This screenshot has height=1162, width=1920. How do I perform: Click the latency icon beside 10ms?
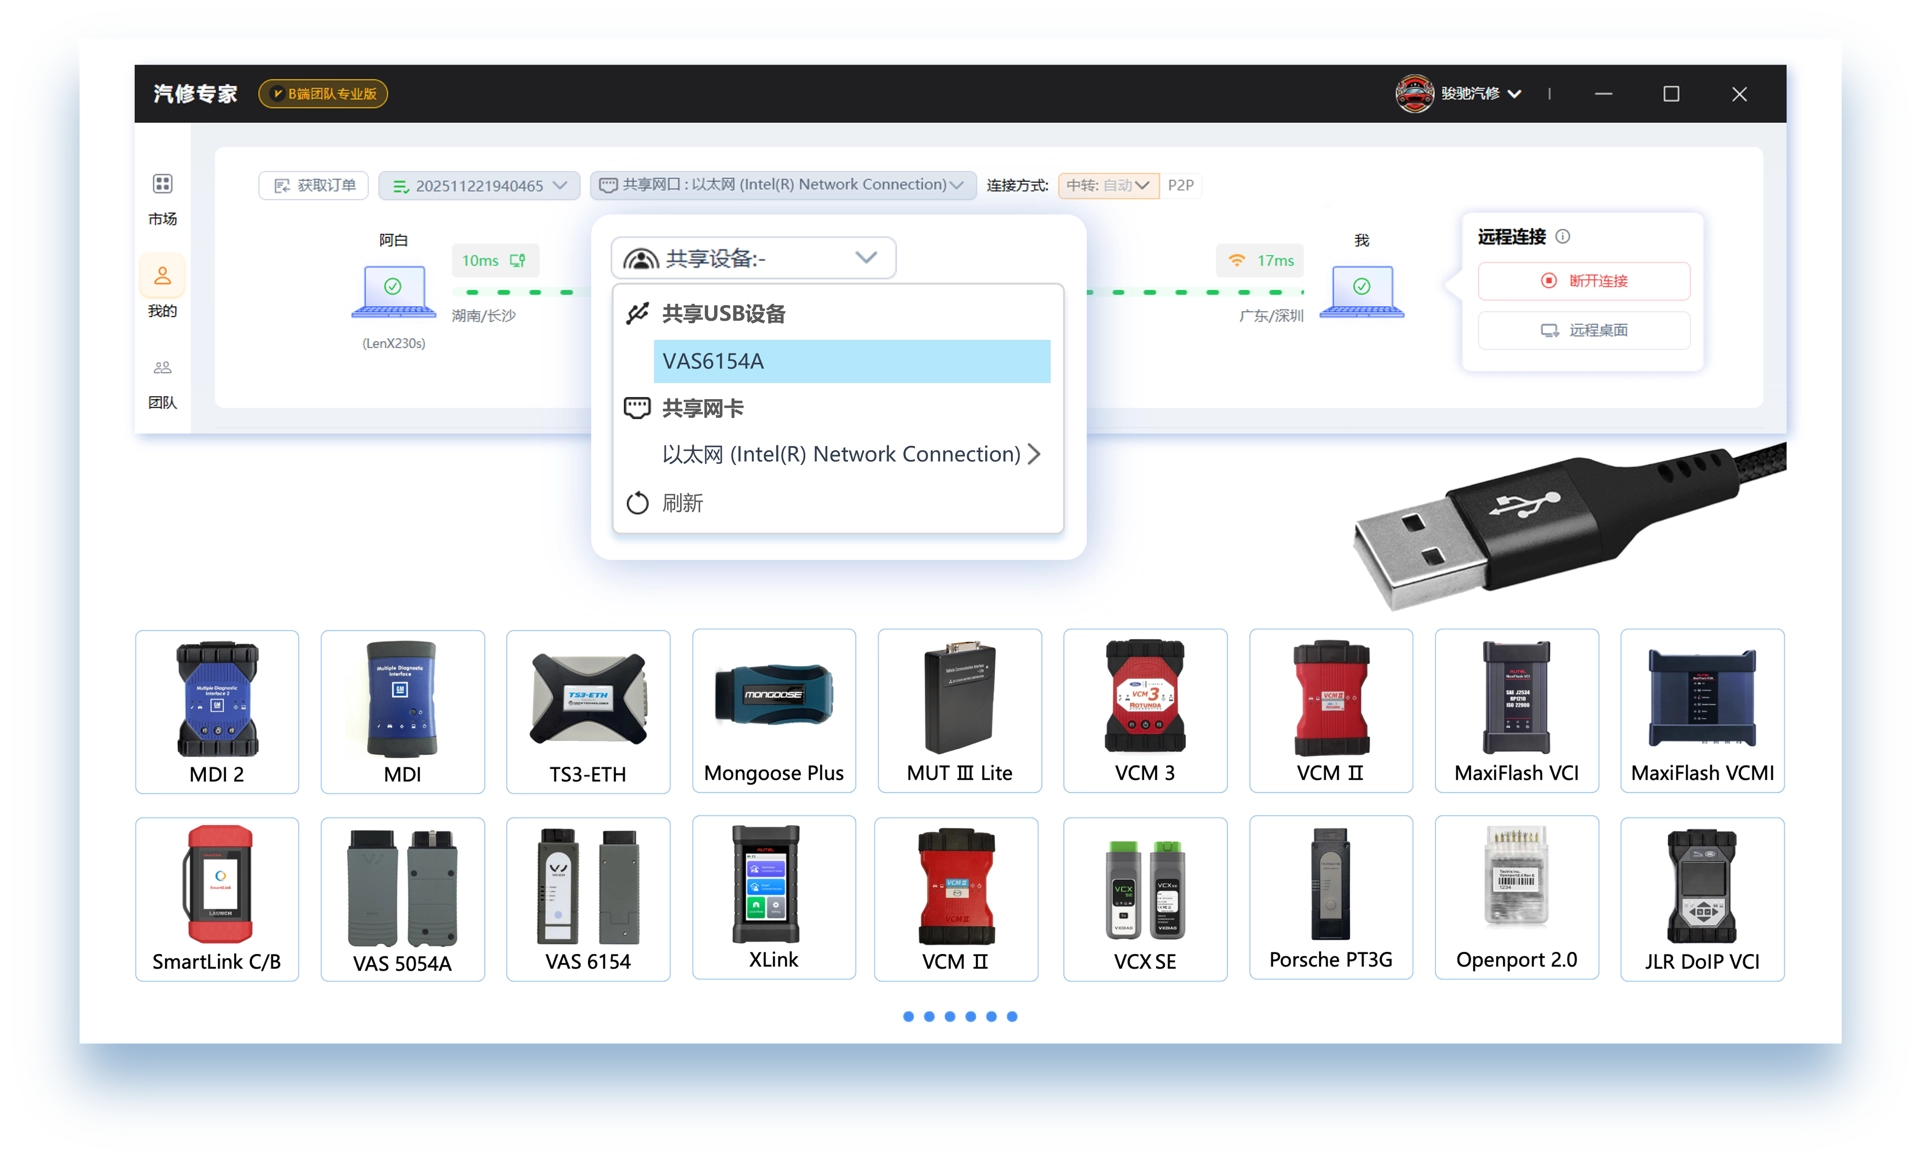click(x=518, y=260)
